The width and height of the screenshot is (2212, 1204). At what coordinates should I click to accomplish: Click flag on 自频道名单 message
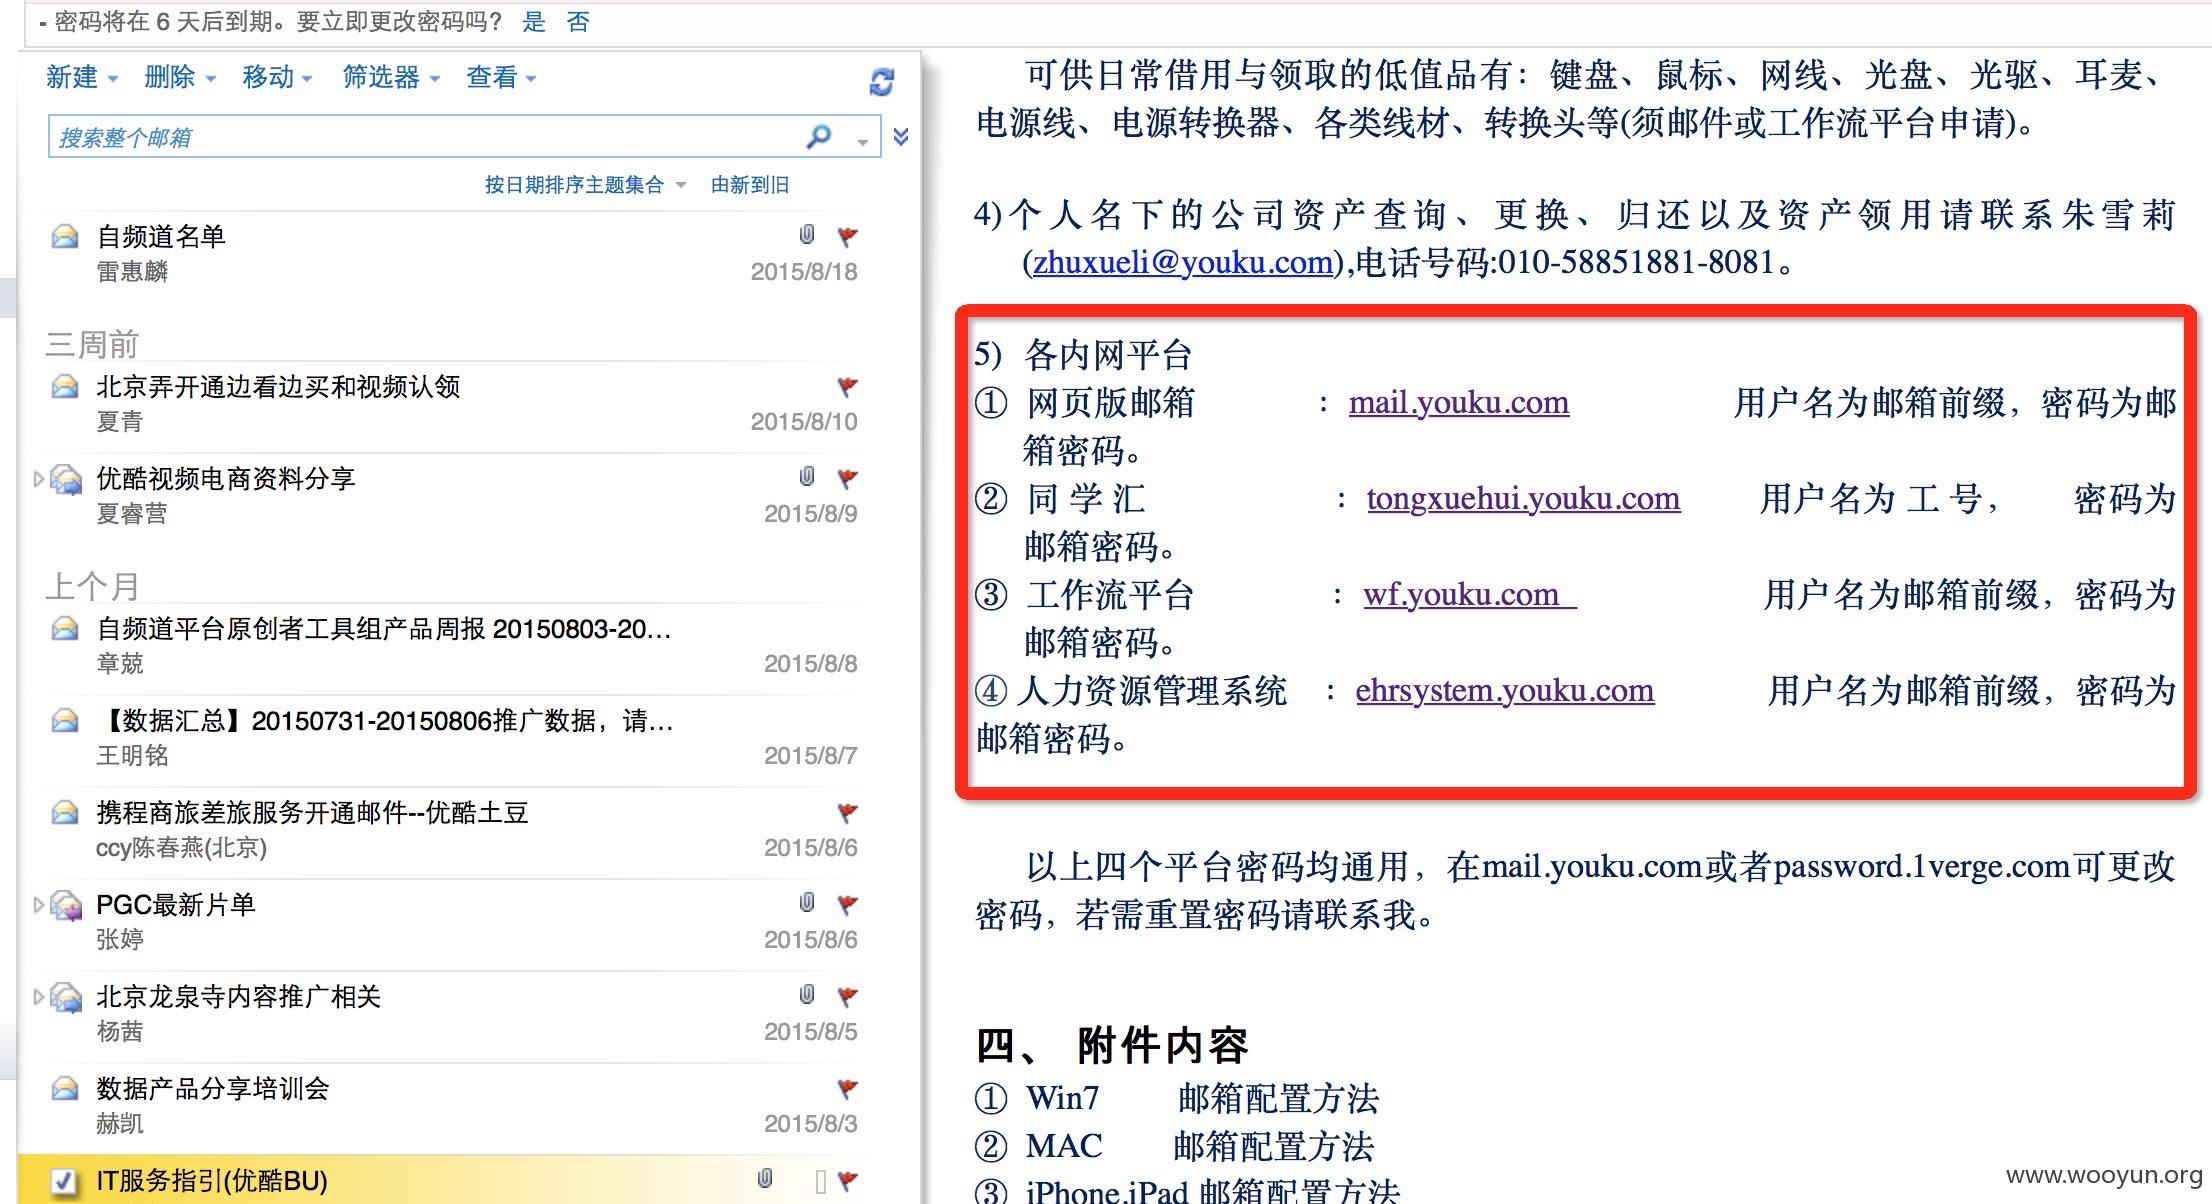pyautogui.click(x=847, y=236)
